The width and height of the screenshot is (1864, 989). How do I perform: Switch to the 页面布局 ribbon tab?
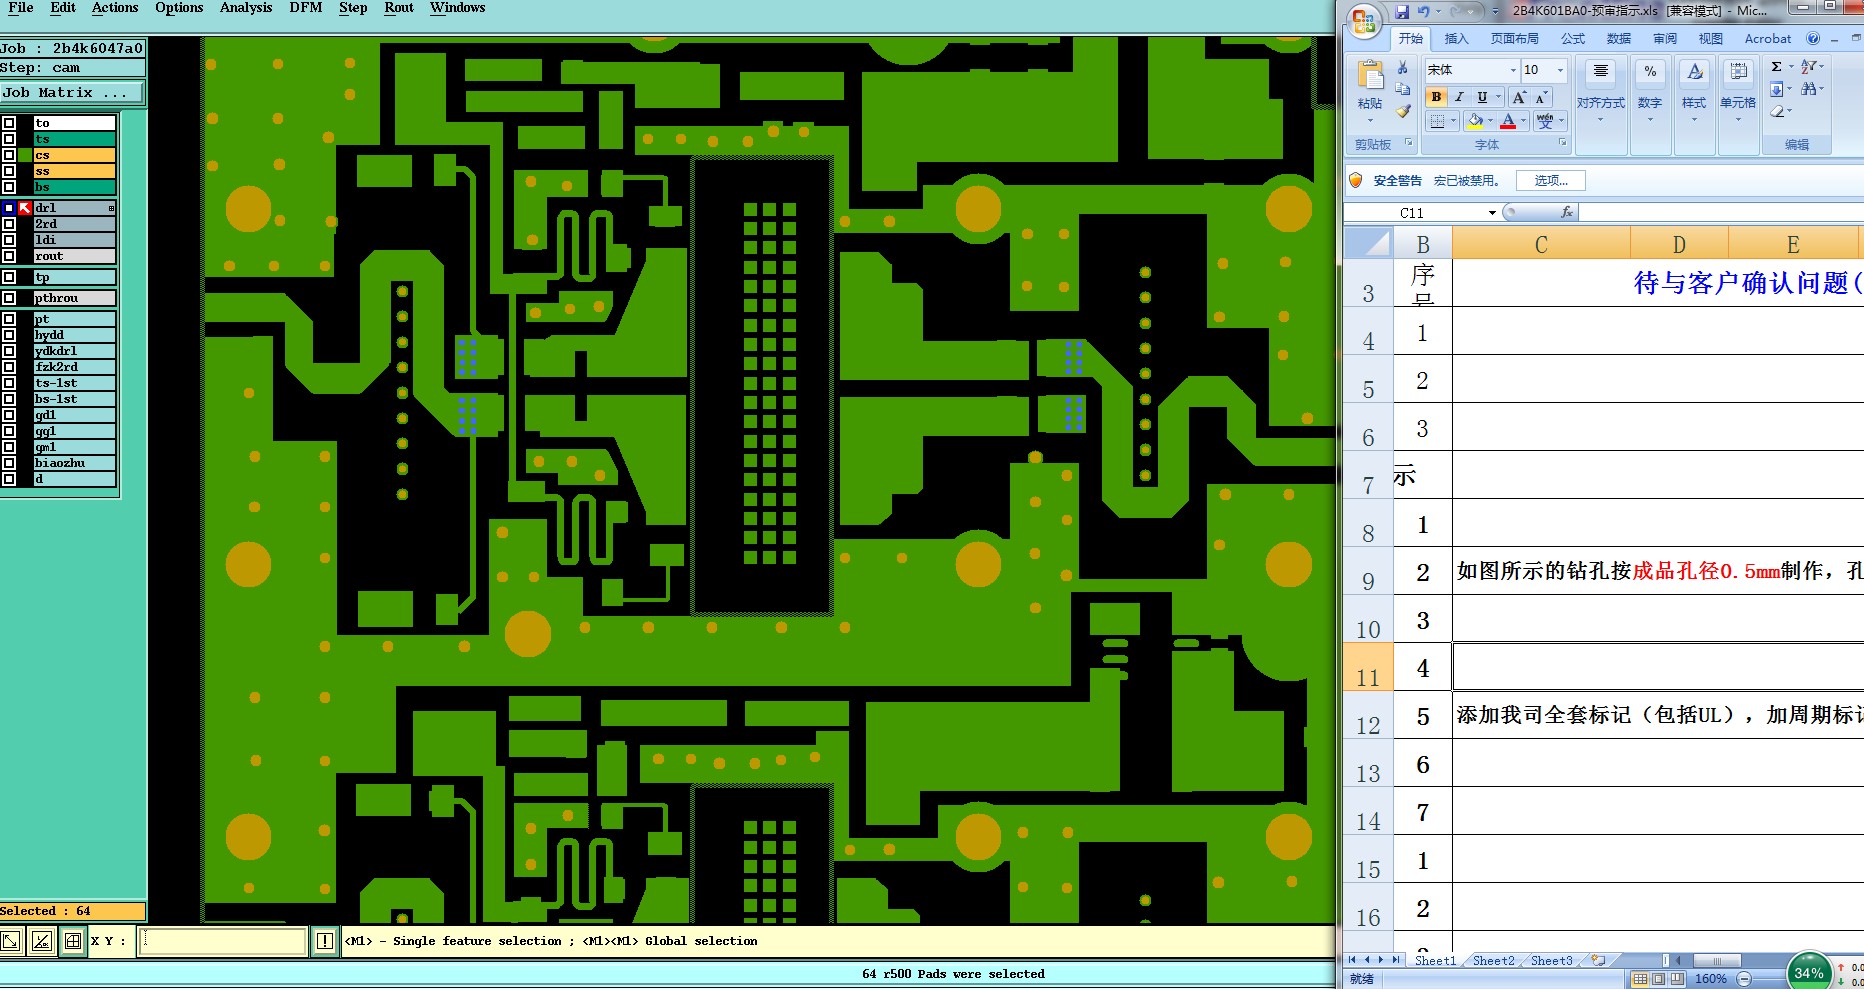point(1515,39)
